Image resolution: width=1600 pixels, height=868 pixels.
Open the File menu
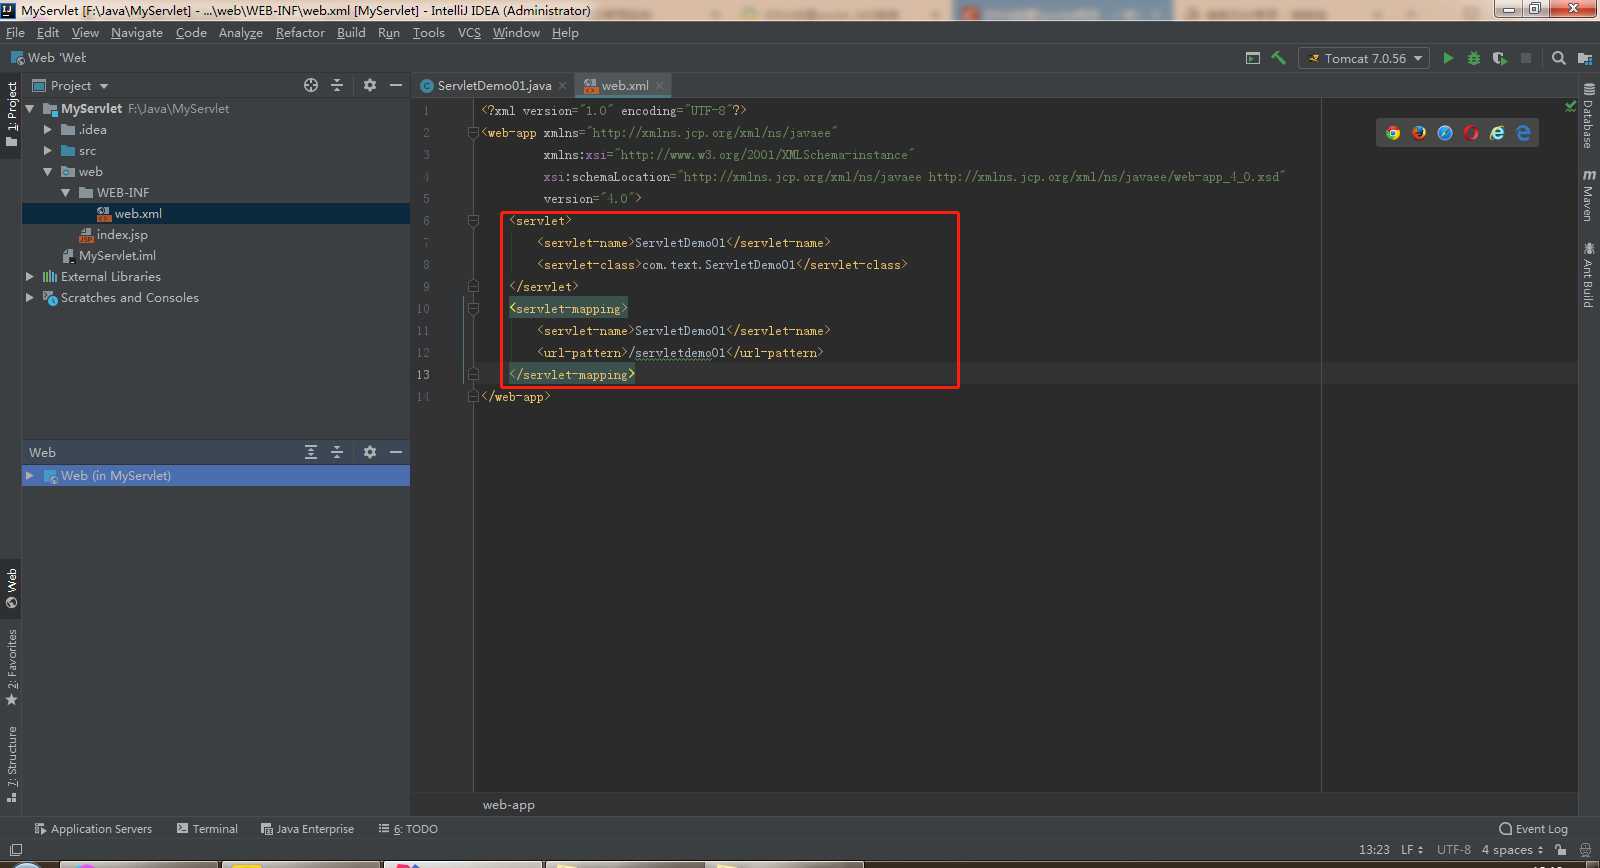point(15,33)
